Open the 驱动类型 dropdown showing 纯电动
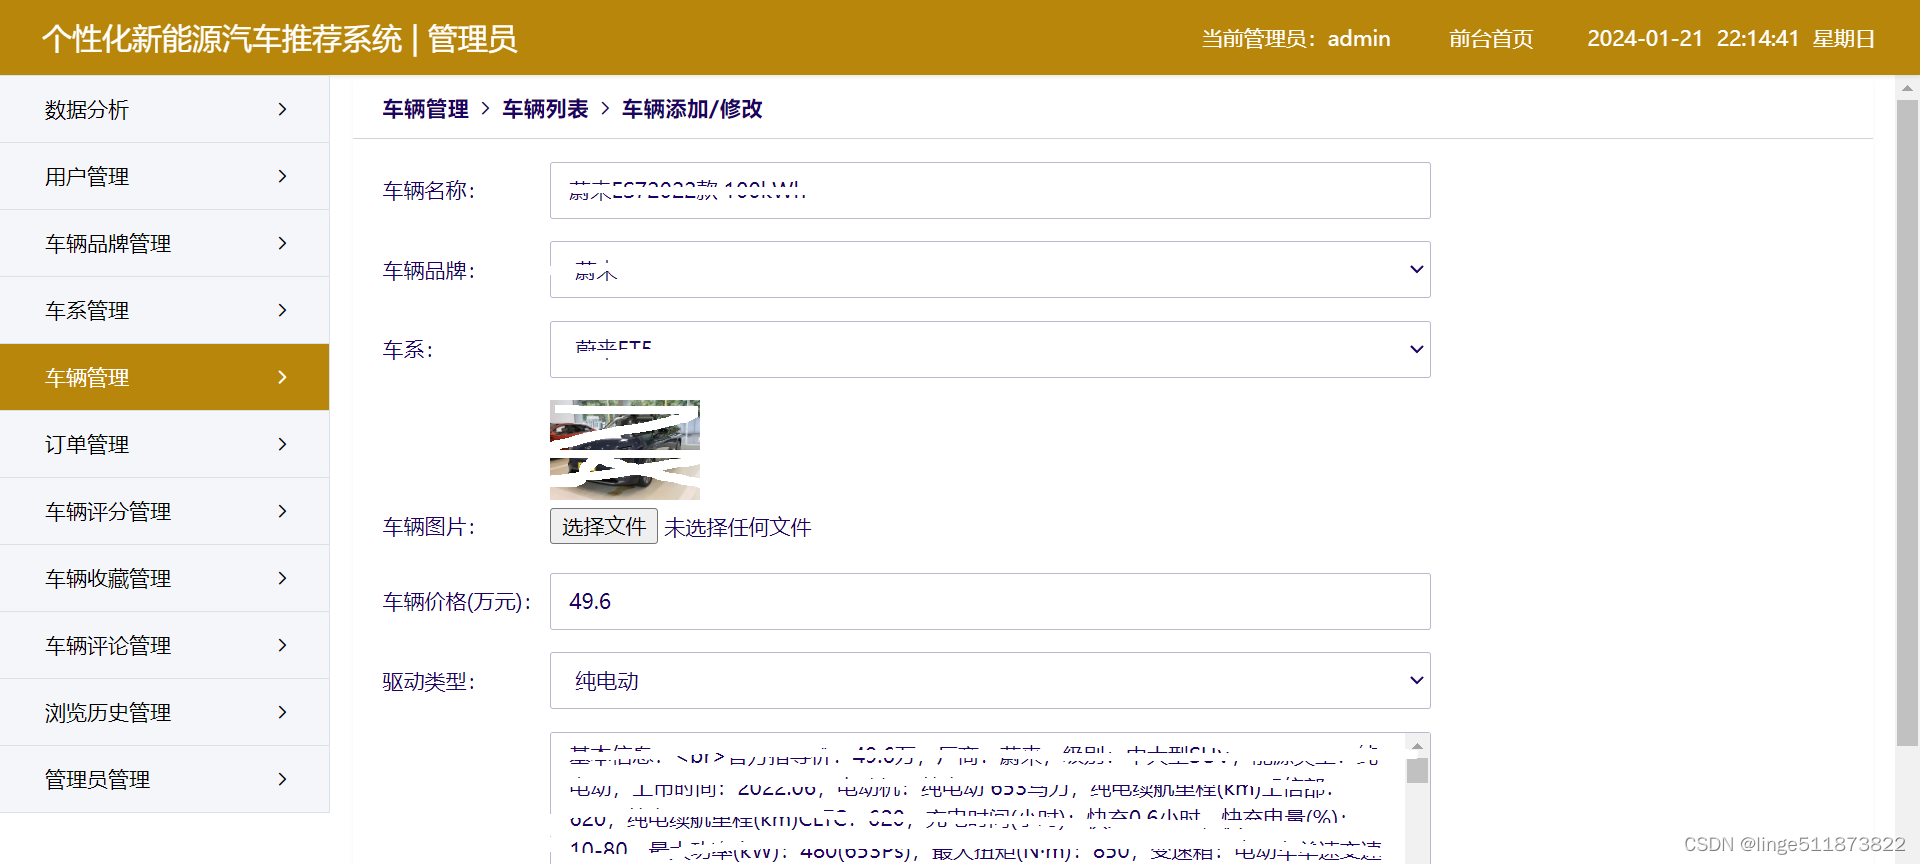The image size is (1920, 864). pos(990,681)
